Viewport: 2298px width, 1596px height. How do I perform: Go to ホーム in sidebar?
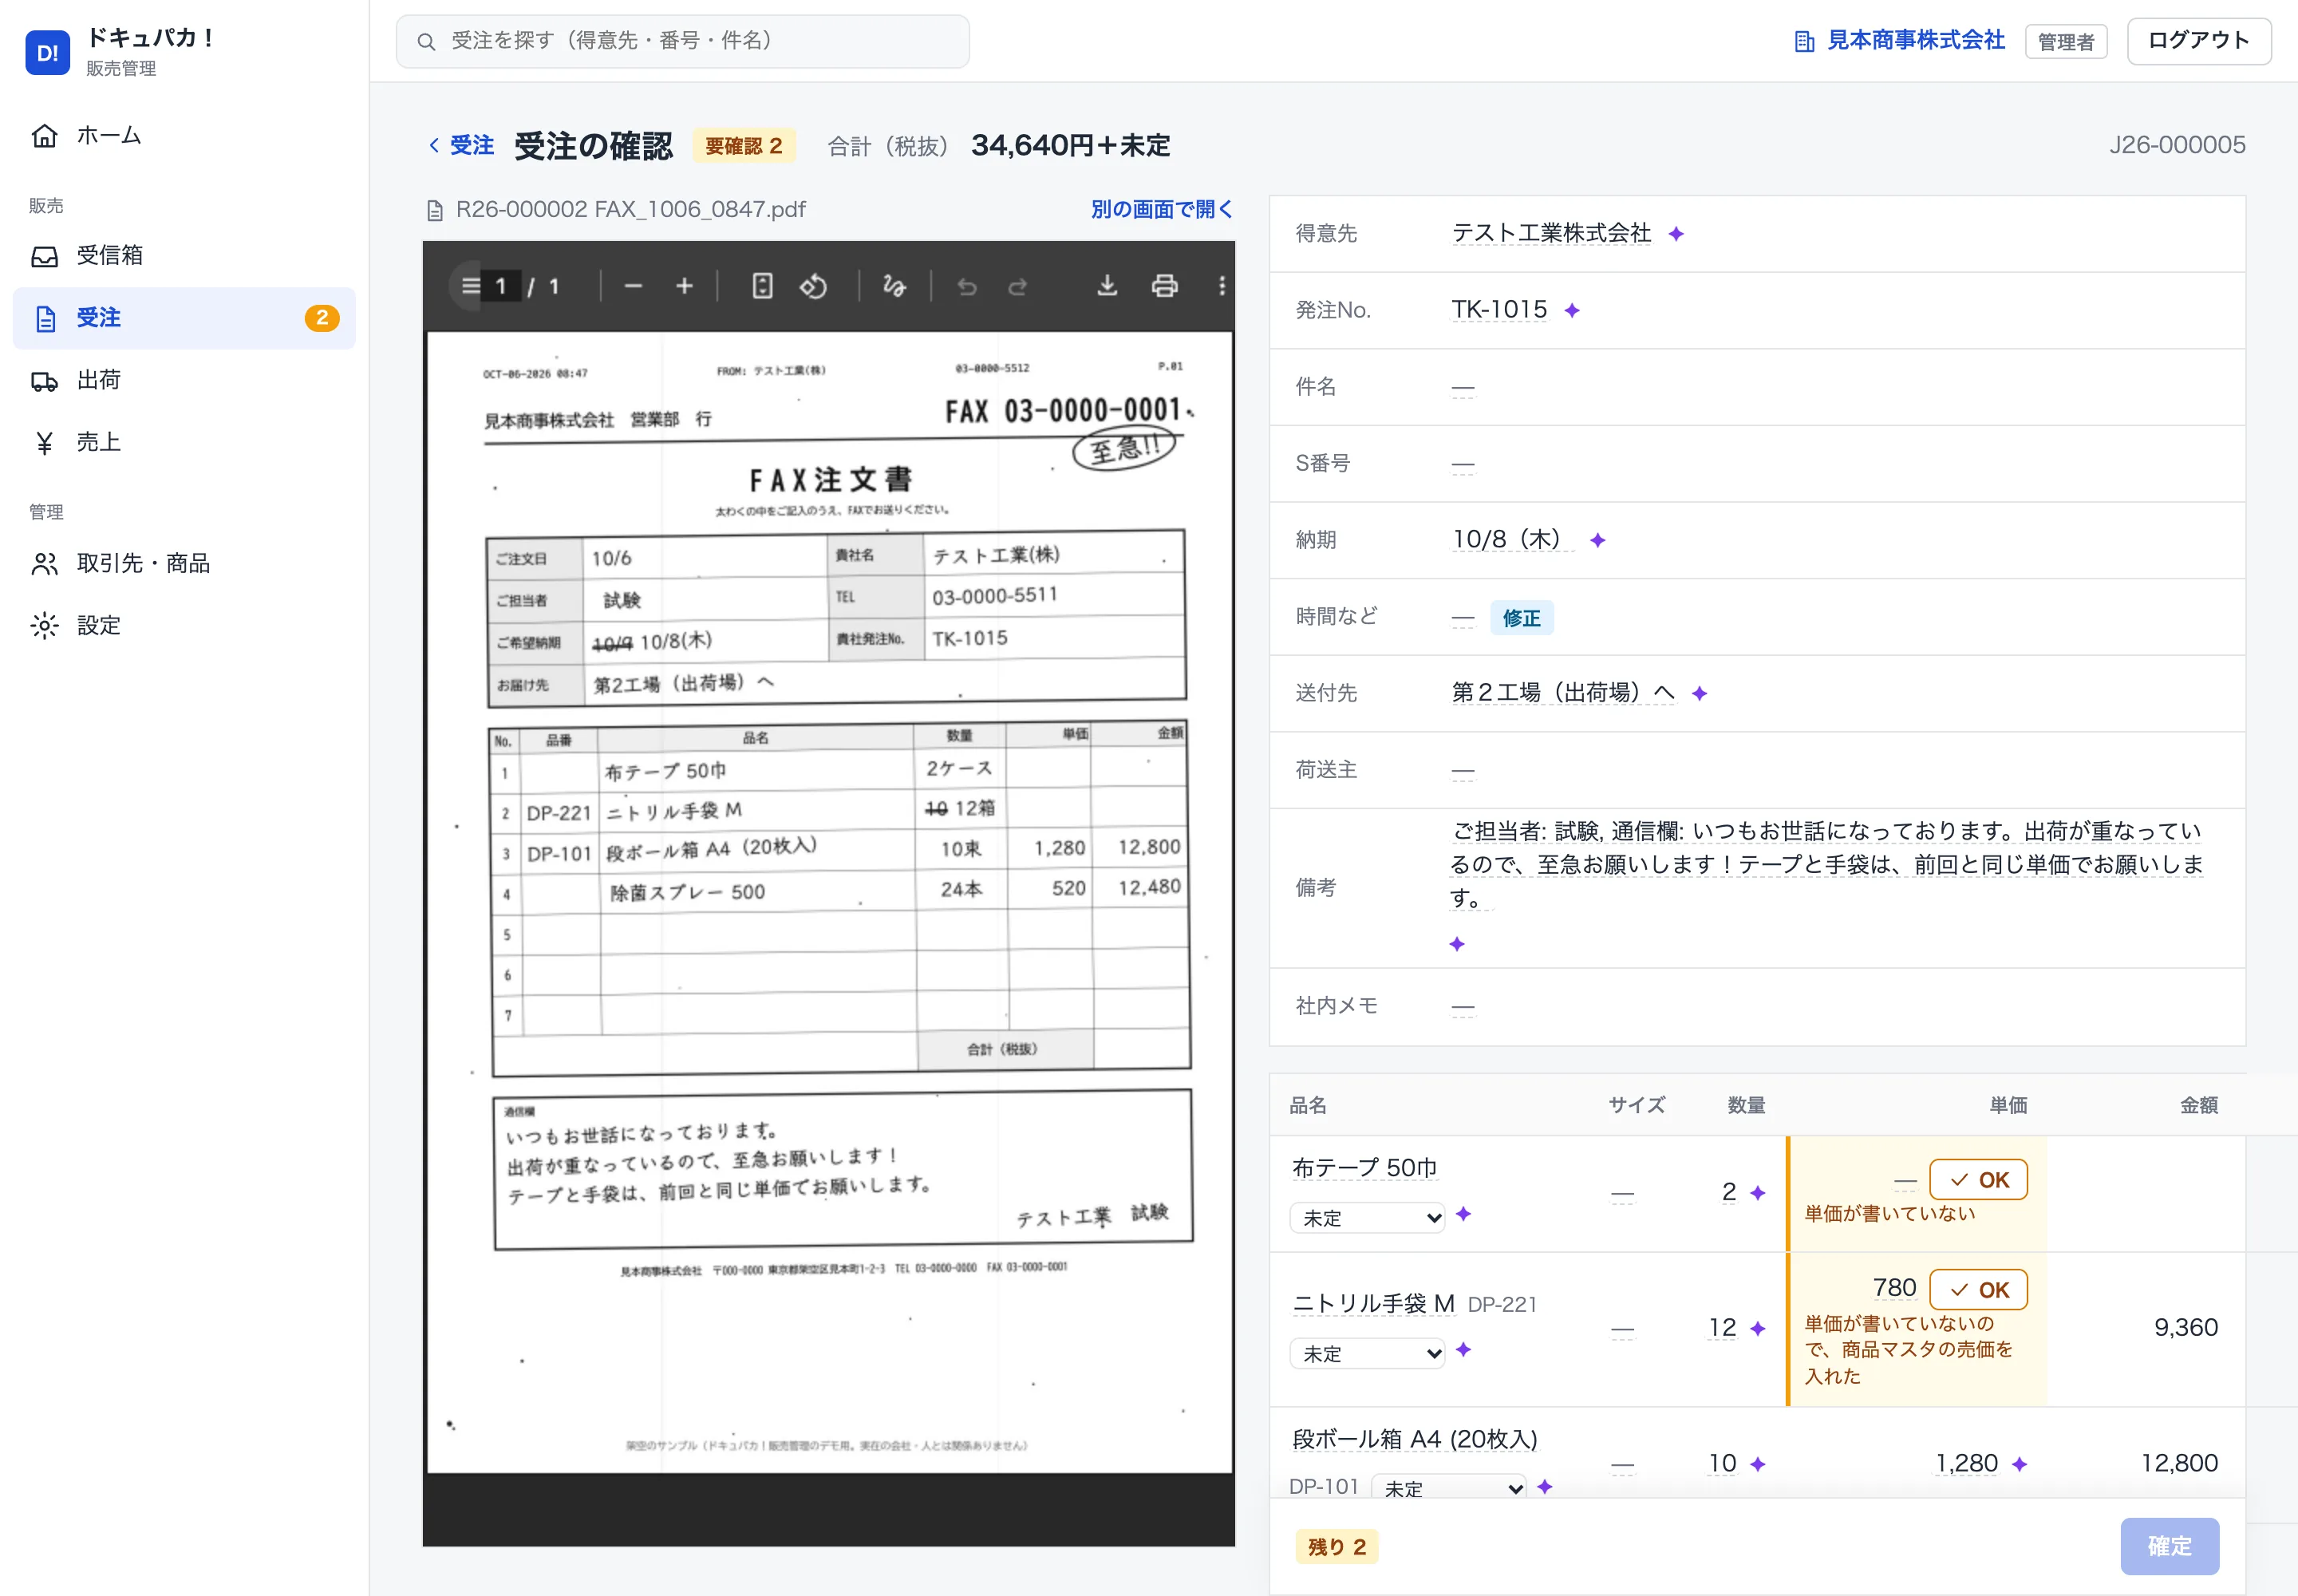tap(184, 135)
